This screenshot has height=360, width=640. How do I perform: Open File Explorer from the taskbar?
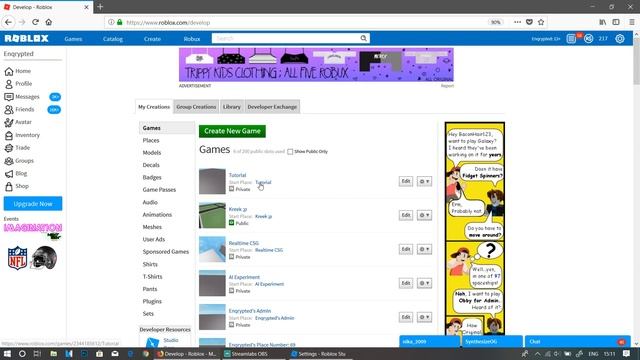tap(53, 354)
